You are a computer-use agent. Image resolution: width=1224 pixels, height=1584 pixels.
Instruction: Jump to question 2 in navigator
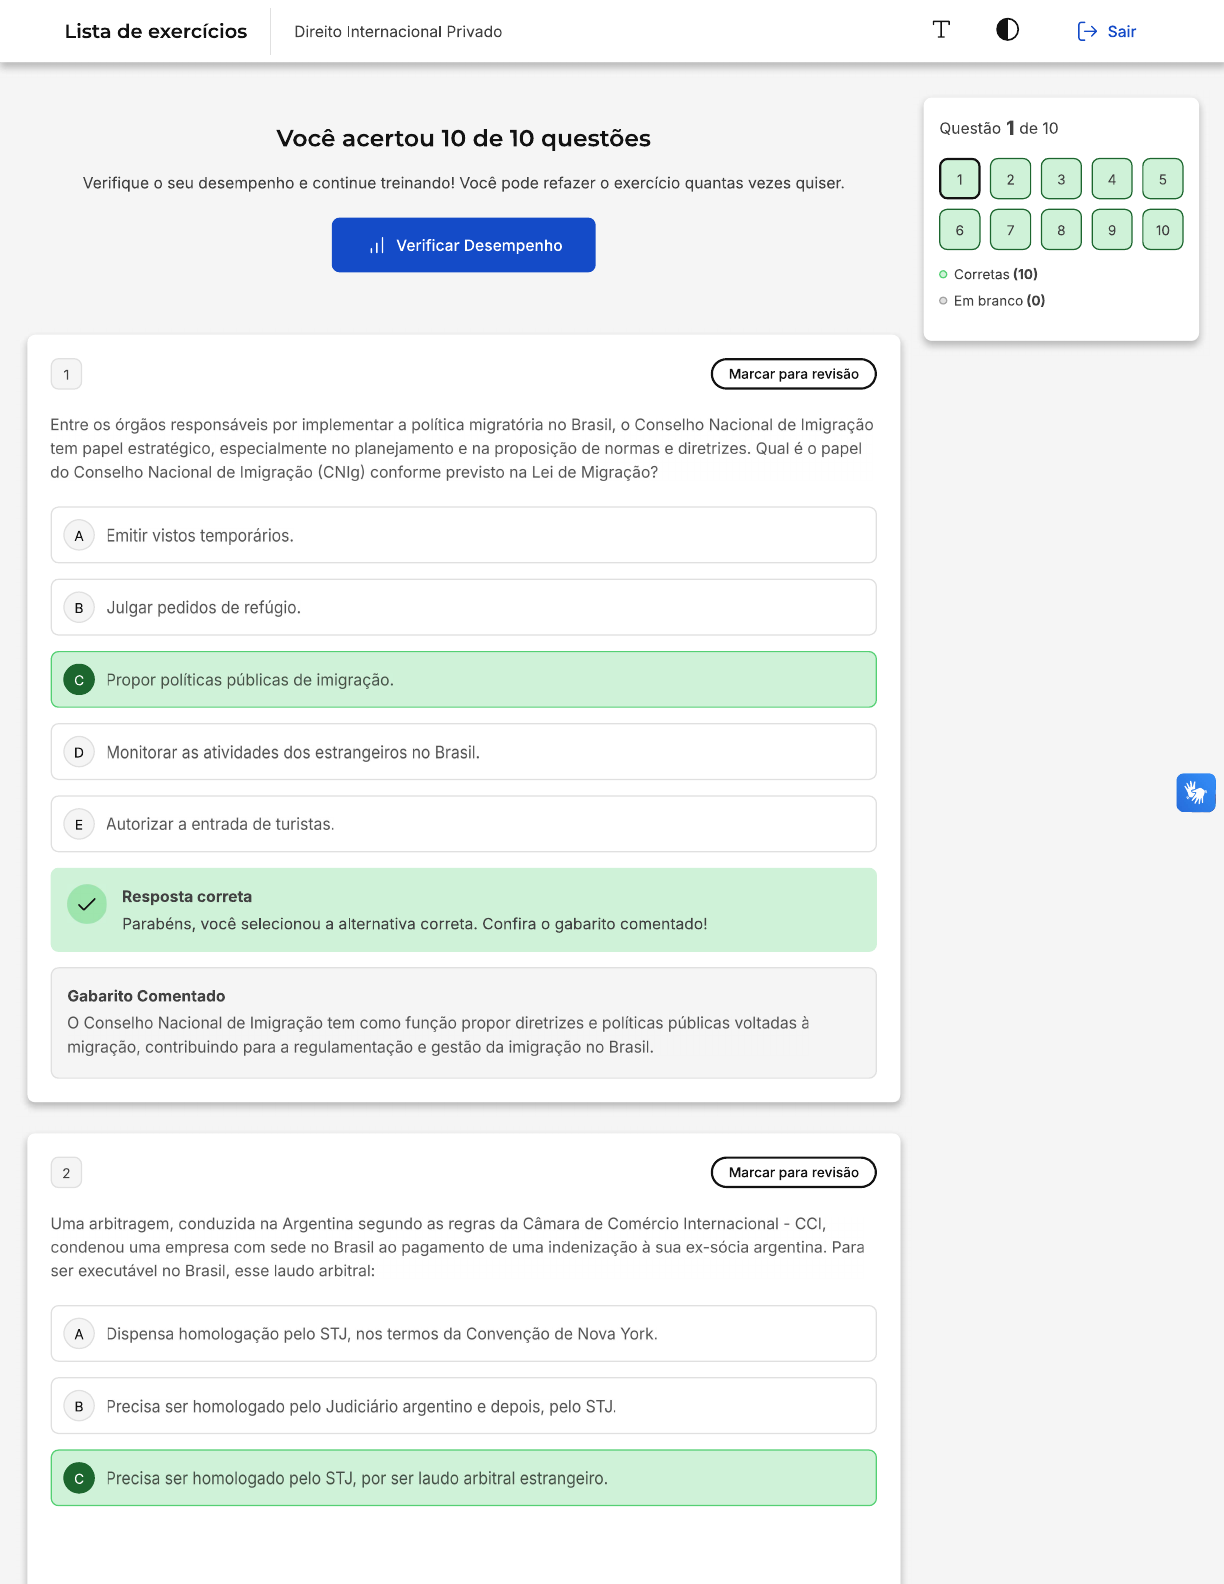[1010, 179]
